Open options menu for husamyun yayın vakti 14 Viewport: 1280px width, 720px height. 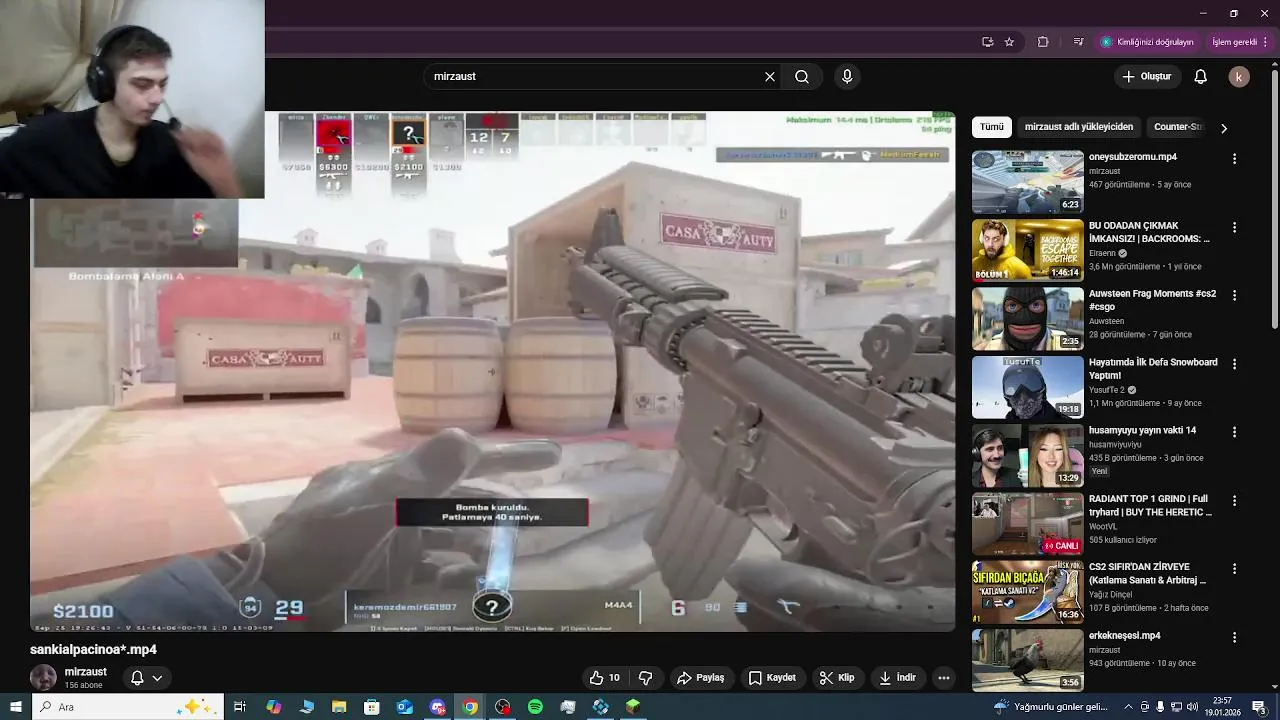pyautogui.click(x=1234, y=432)
